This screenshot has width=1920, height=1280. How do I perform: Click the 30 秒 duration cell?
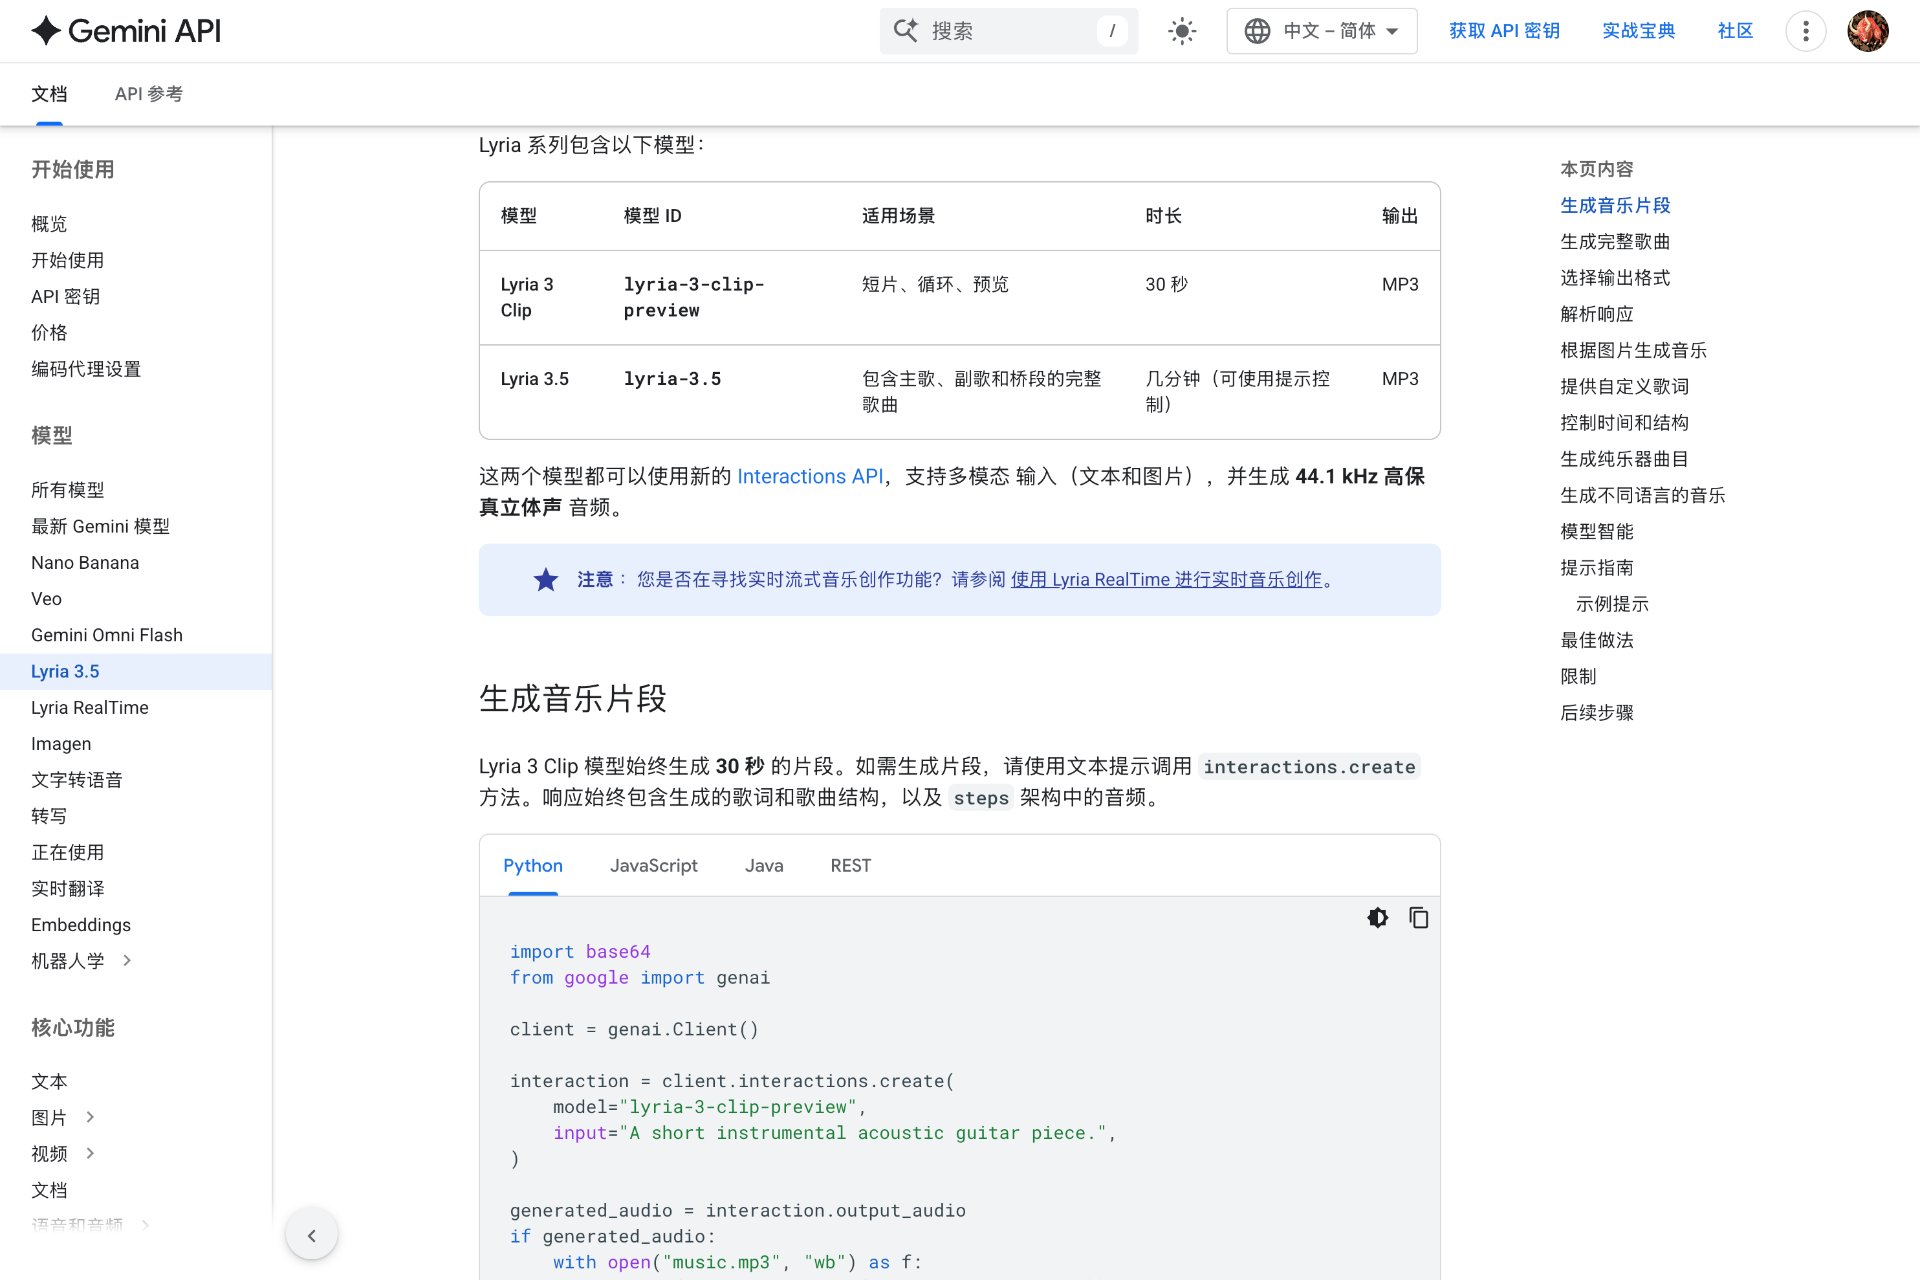[1166, 285]
